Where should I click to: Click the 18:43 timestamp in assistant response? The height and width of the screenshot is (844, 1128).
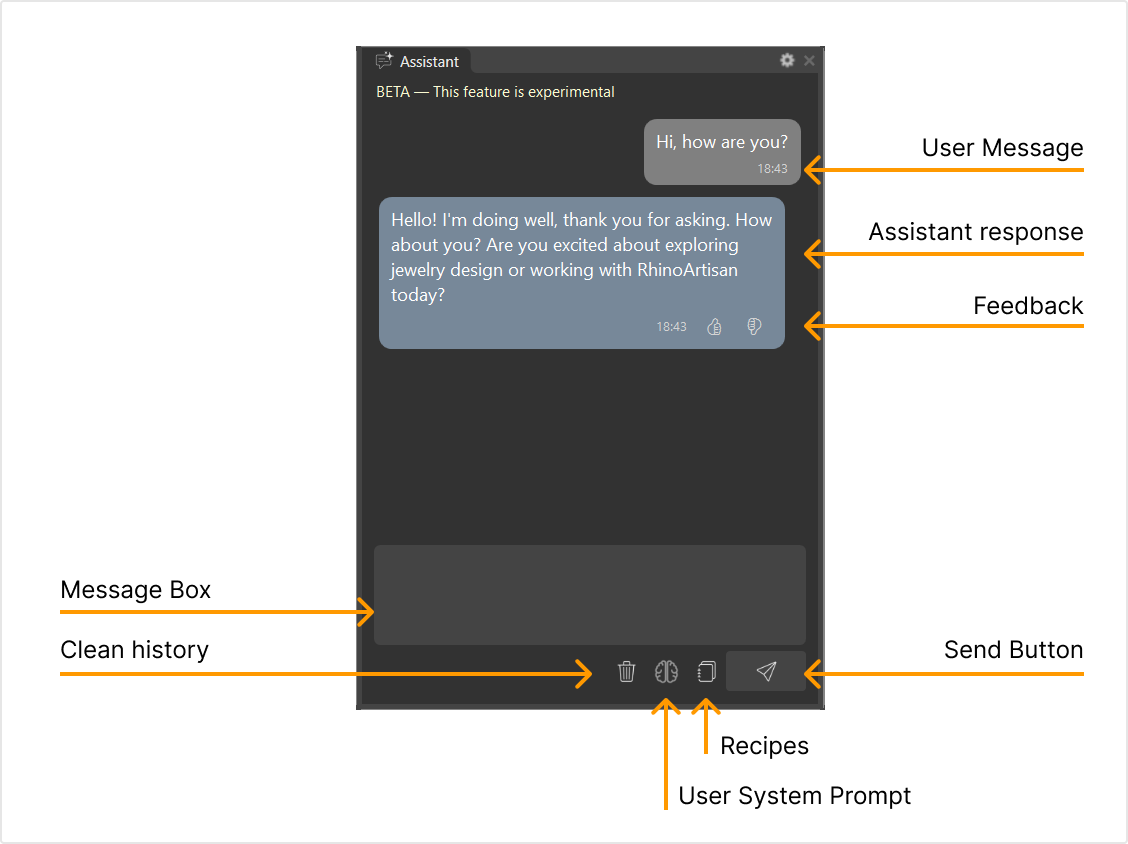point(671,327)
